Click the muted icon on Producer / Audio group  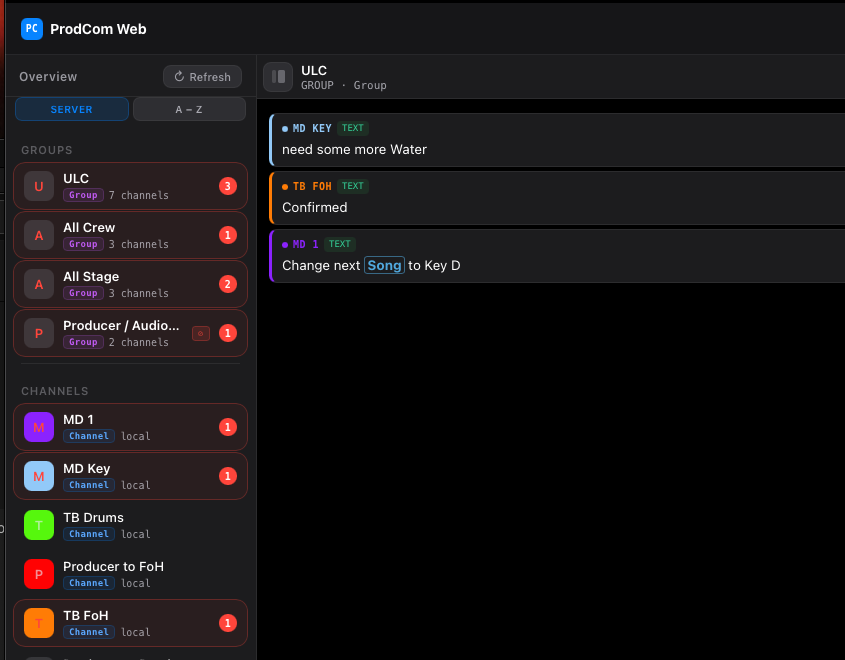[201, 334]
